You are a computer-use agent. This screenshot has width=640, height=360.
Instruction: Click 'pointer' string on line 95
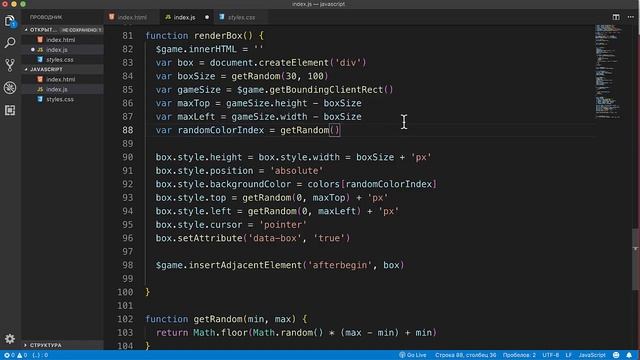point(283,225)
